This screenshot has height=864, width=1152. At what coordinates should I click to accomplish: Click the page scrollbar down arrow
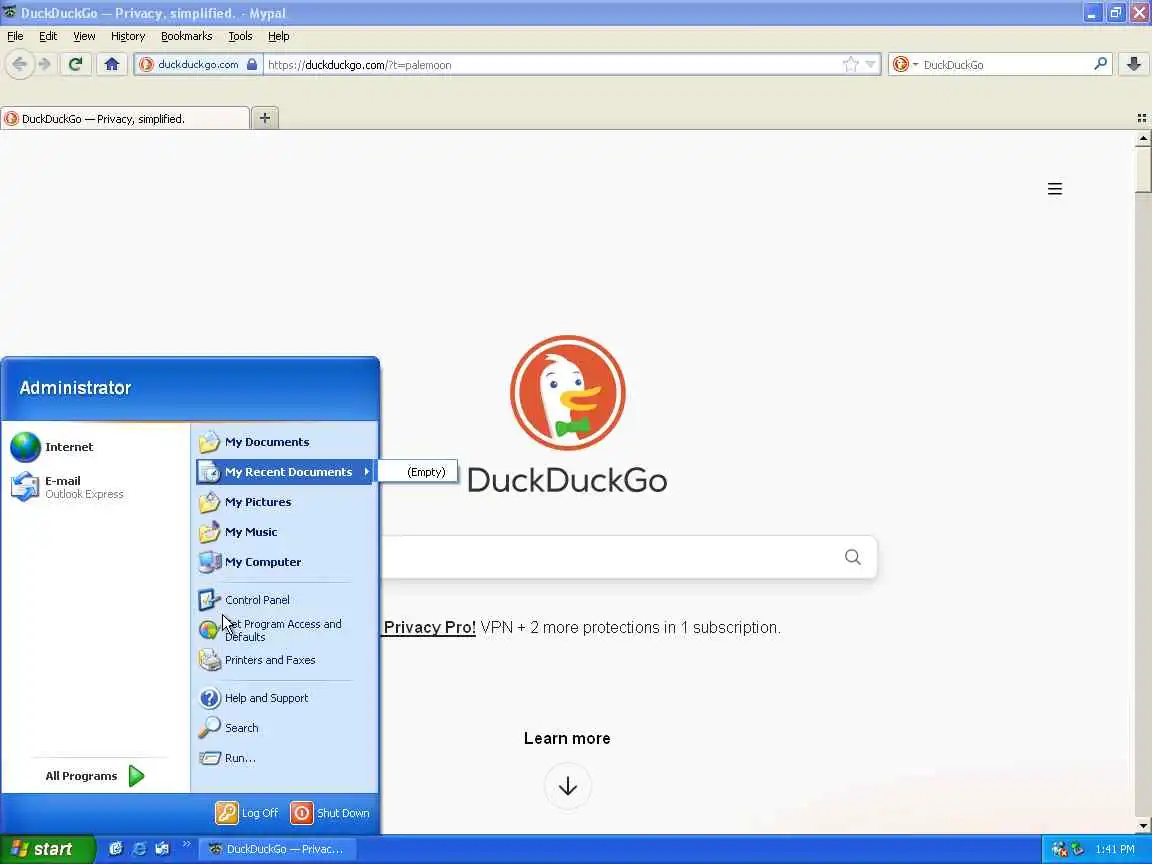click(1143, 826)
